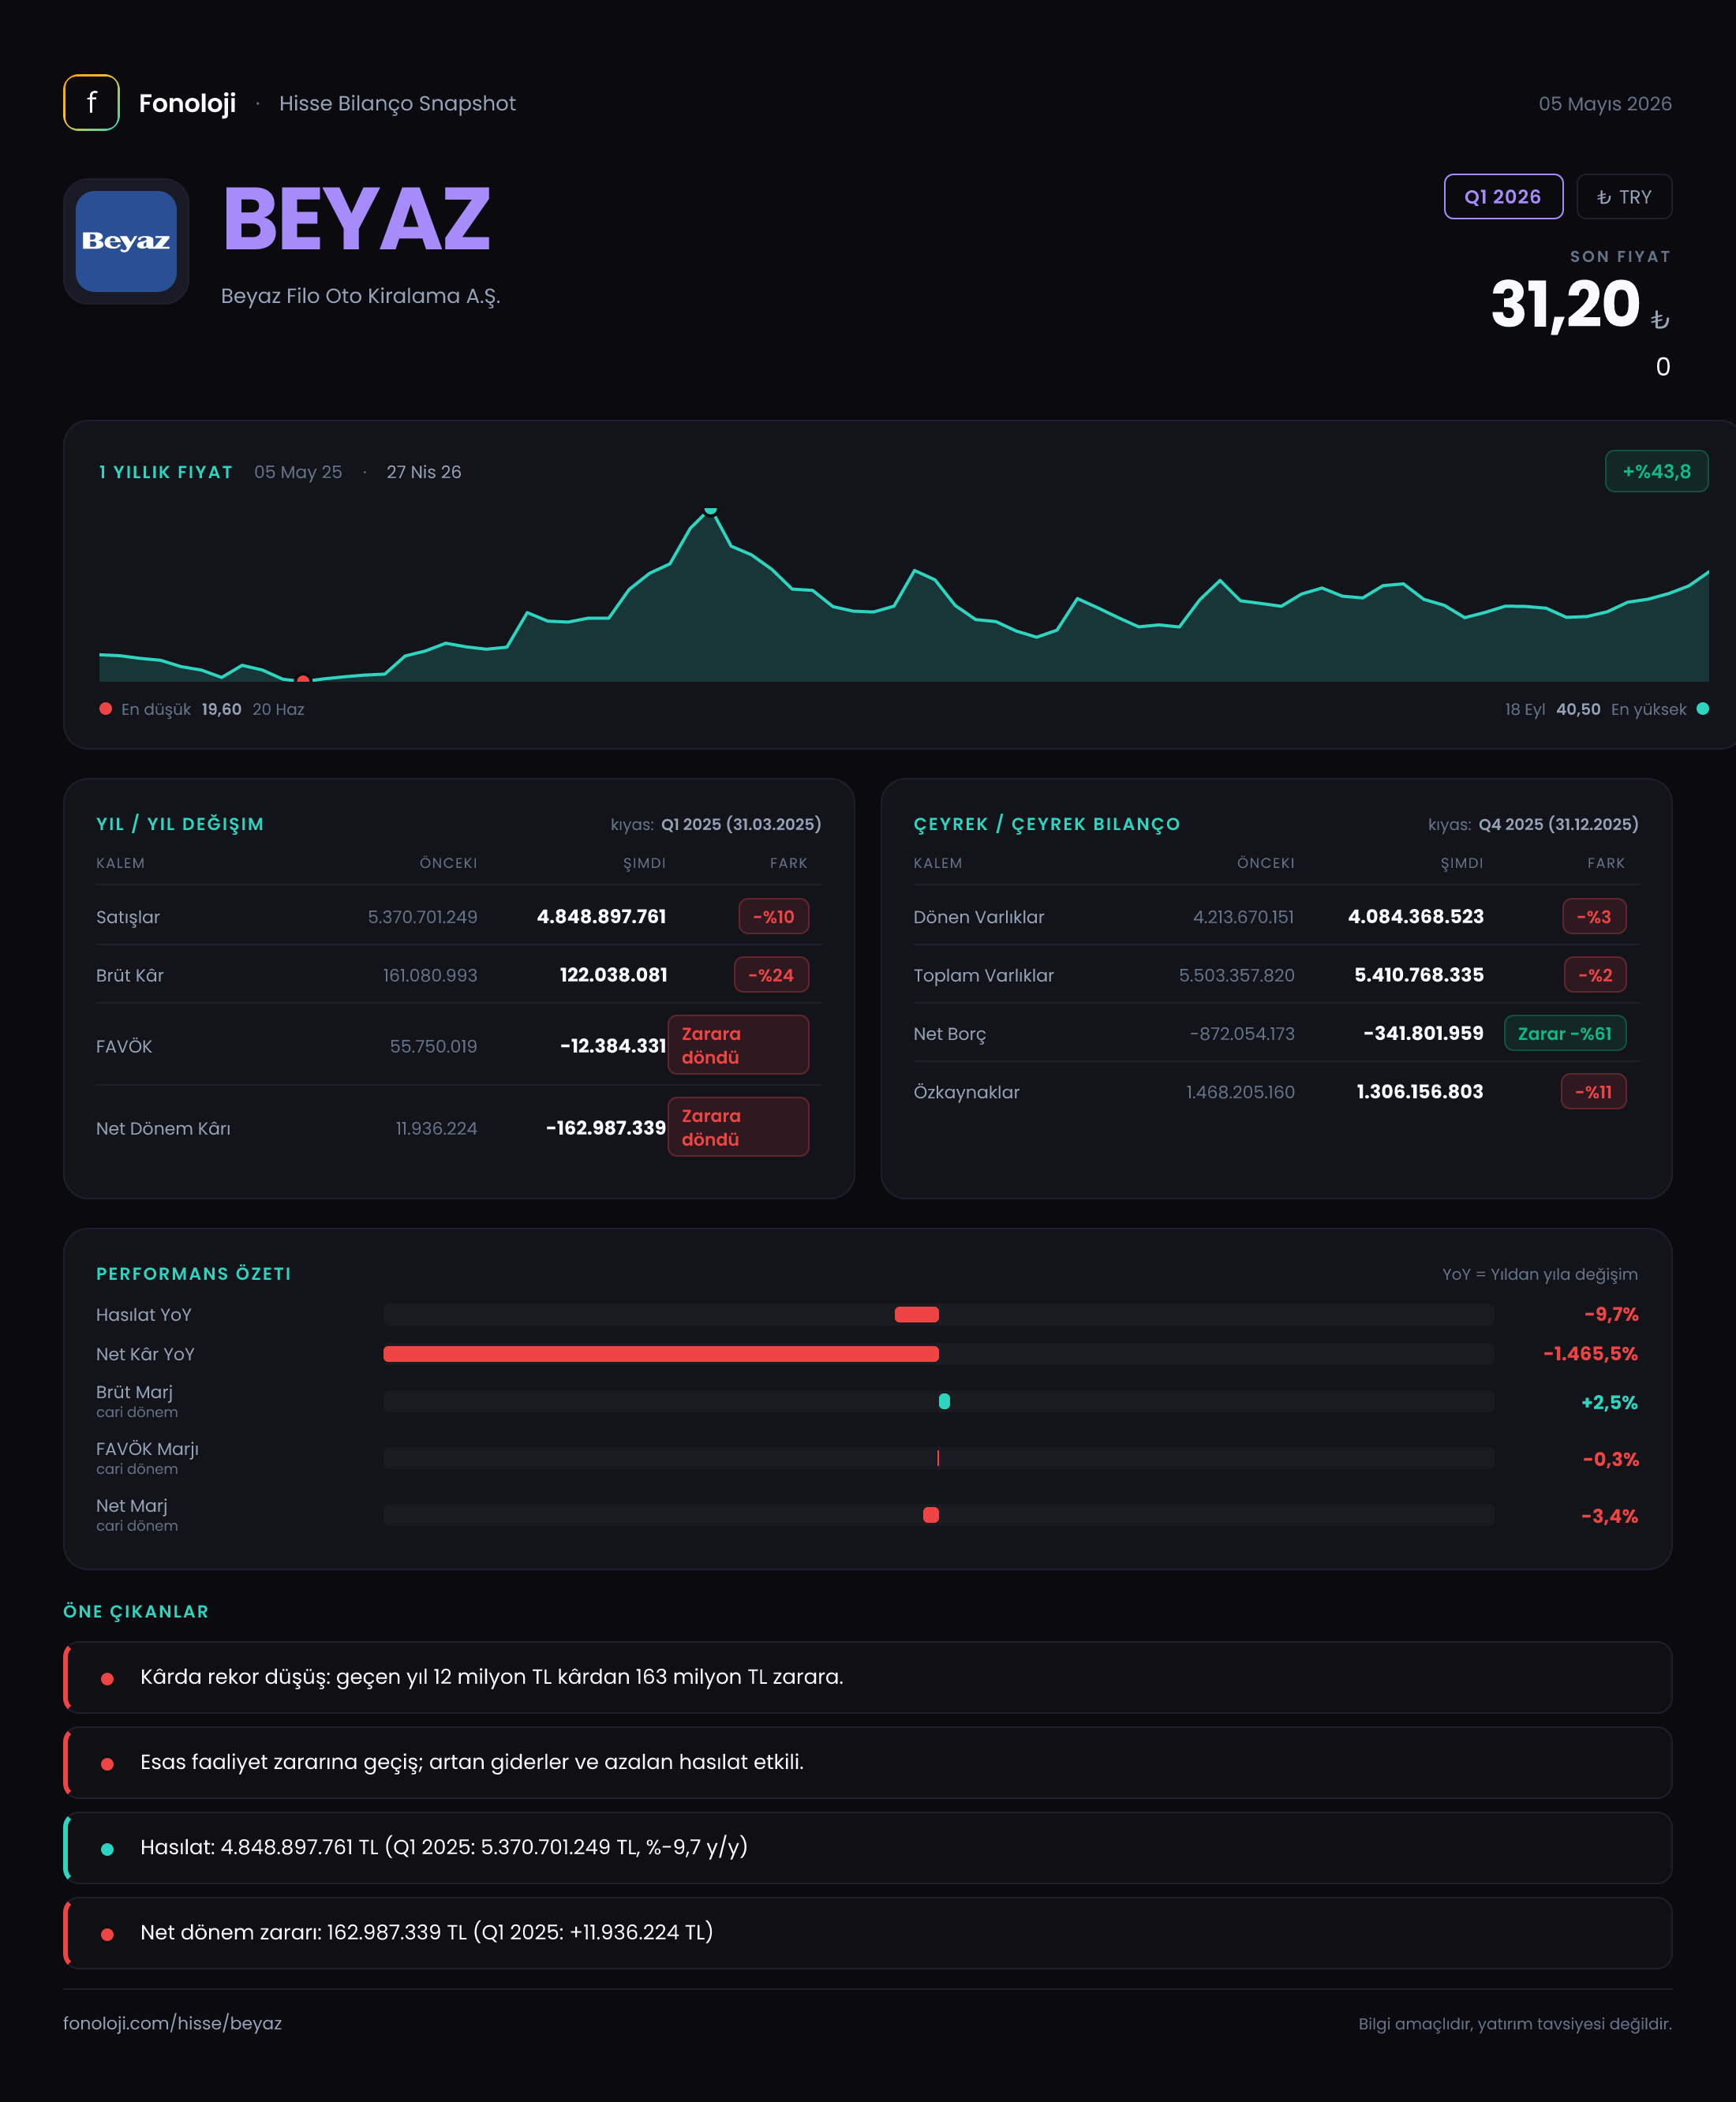
Task: Click the -%10 badge in Satışlar row
Action: (x=773, y=916)
